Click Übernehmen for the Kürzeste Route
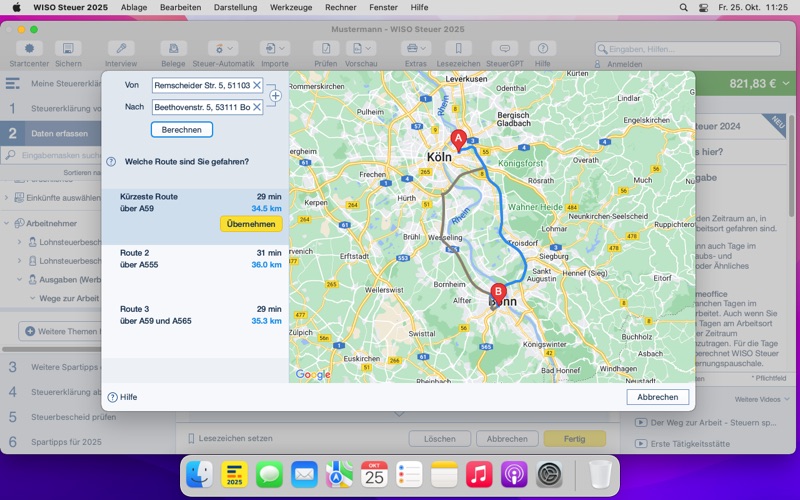The width and height of the screenshot is (800, 500). pyautogui.click(x=251, y=224)
